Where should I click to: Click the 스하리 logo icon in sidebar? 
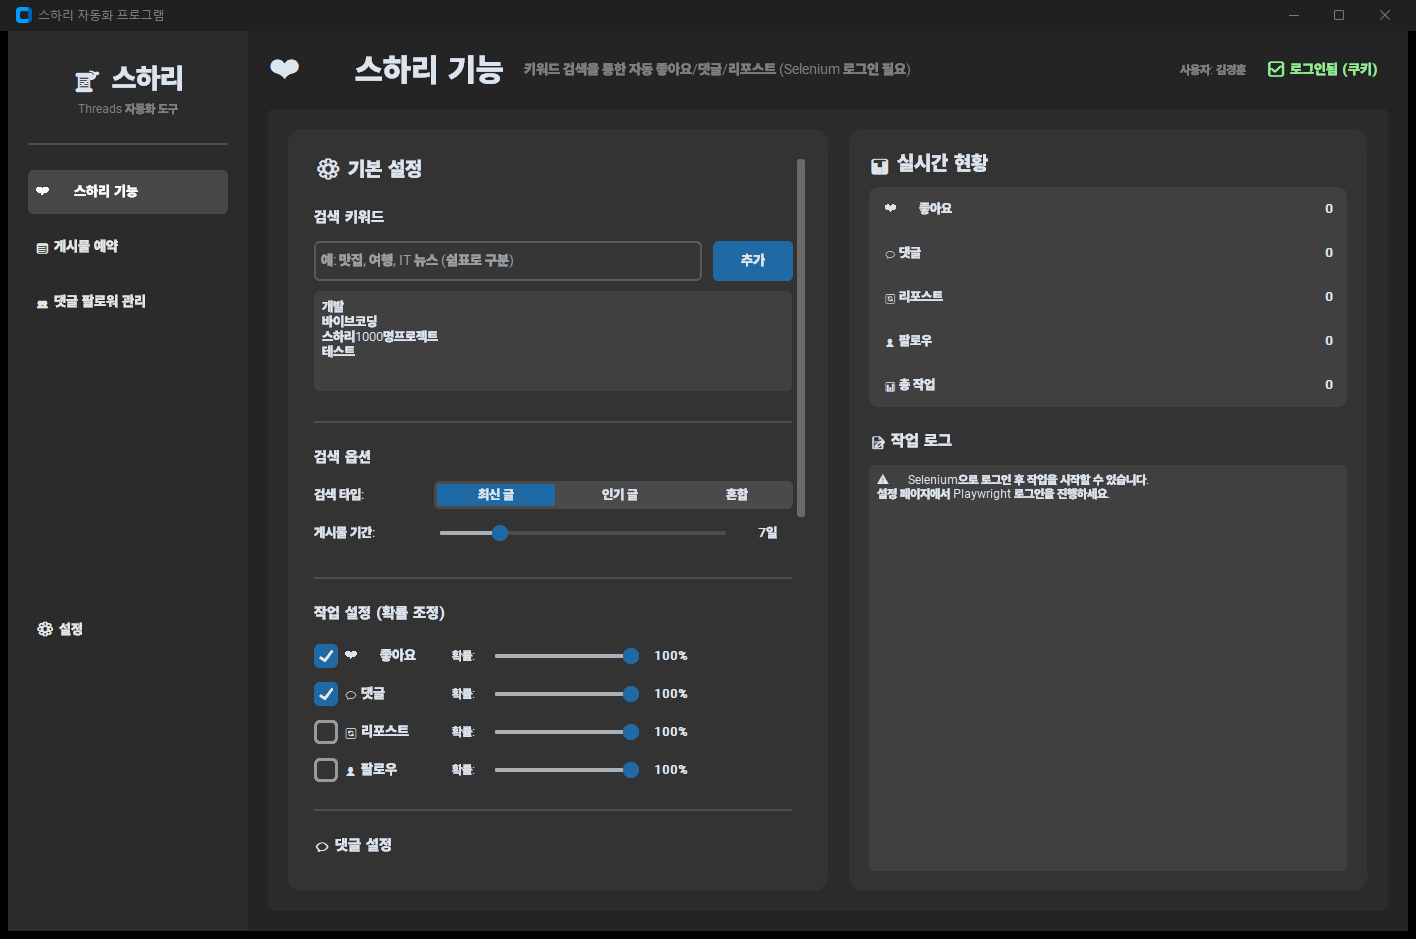pos(87,80)
